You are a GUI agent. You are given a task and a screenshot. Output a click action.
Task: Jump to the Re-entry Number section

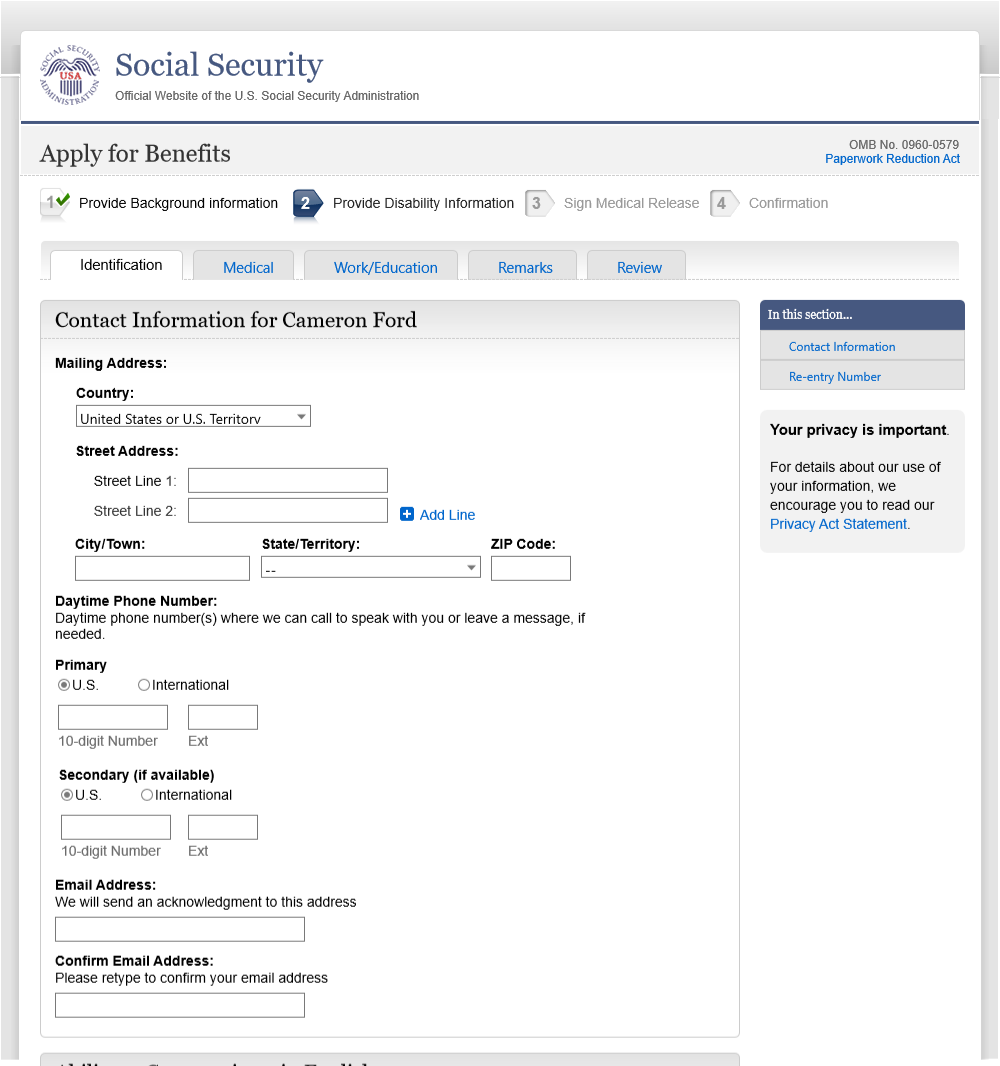(x=835, y=377)
